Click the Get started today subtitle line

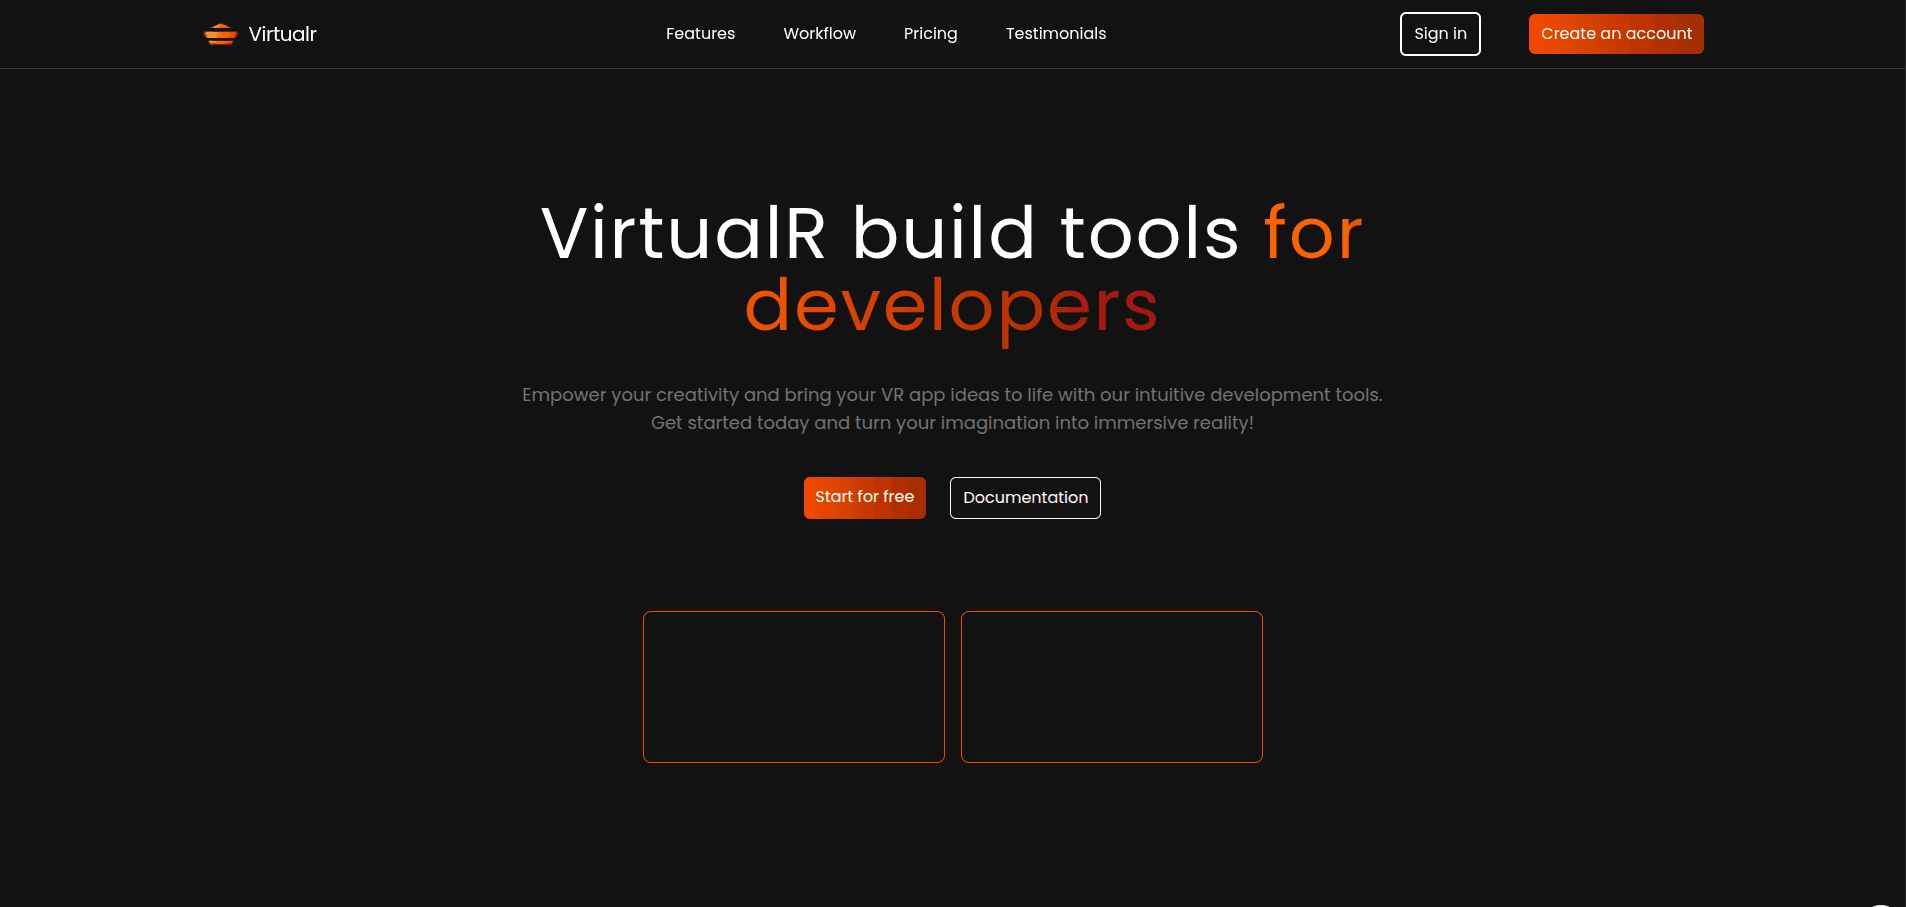[952, 423]
